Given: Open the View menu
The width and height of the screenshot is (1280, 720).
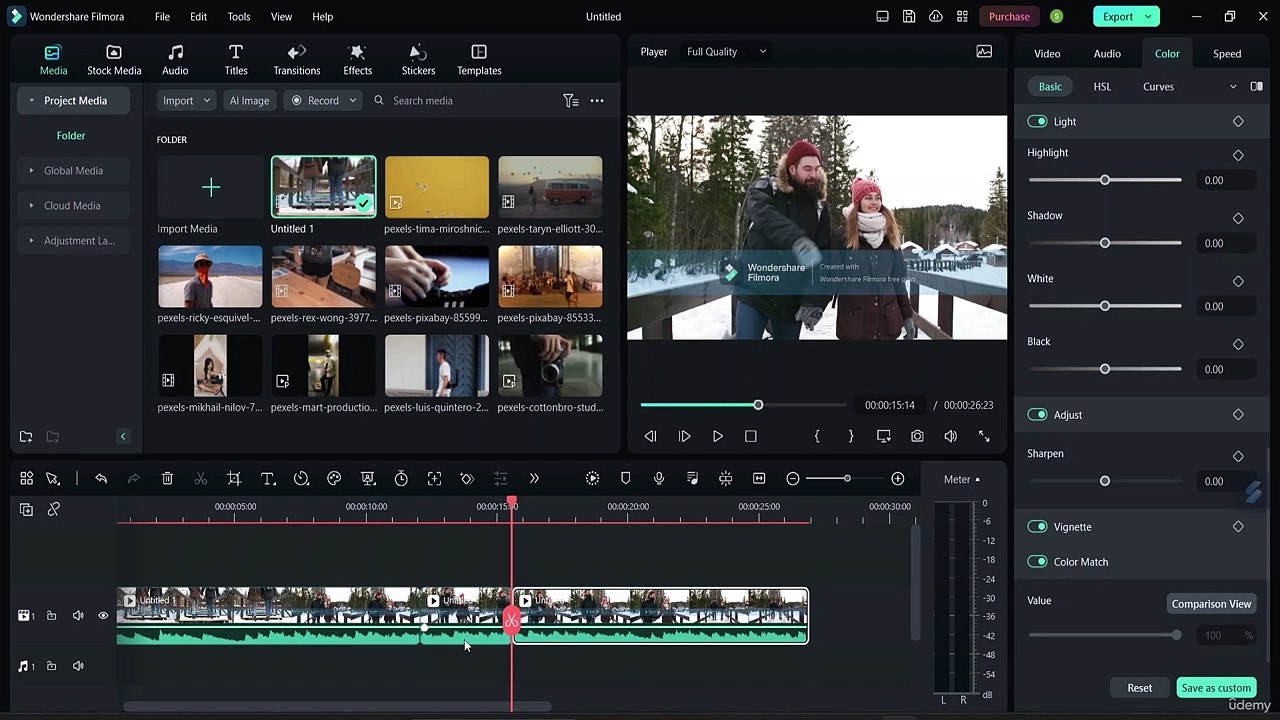Looking at the screenshot, I should click(x=282, y=16).
